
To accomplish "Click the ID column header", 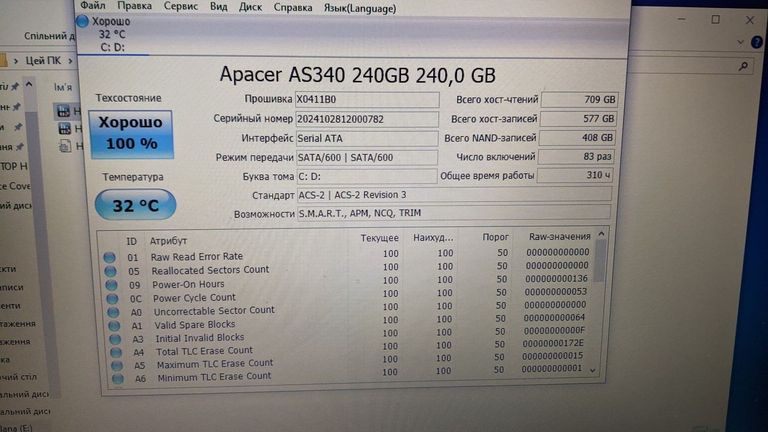I will 131,241.
